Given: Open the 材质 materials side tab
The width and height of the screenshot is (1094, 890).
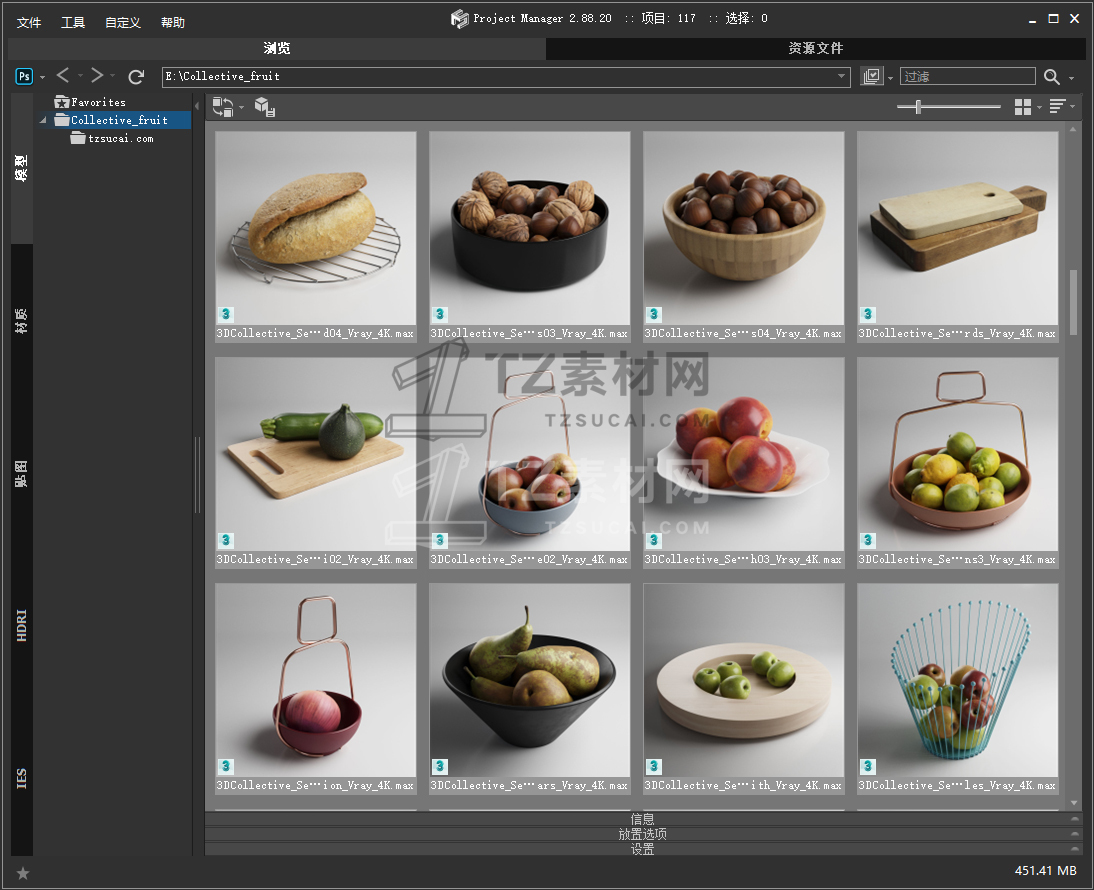Looking at the screenshot, I should point(21,320).
